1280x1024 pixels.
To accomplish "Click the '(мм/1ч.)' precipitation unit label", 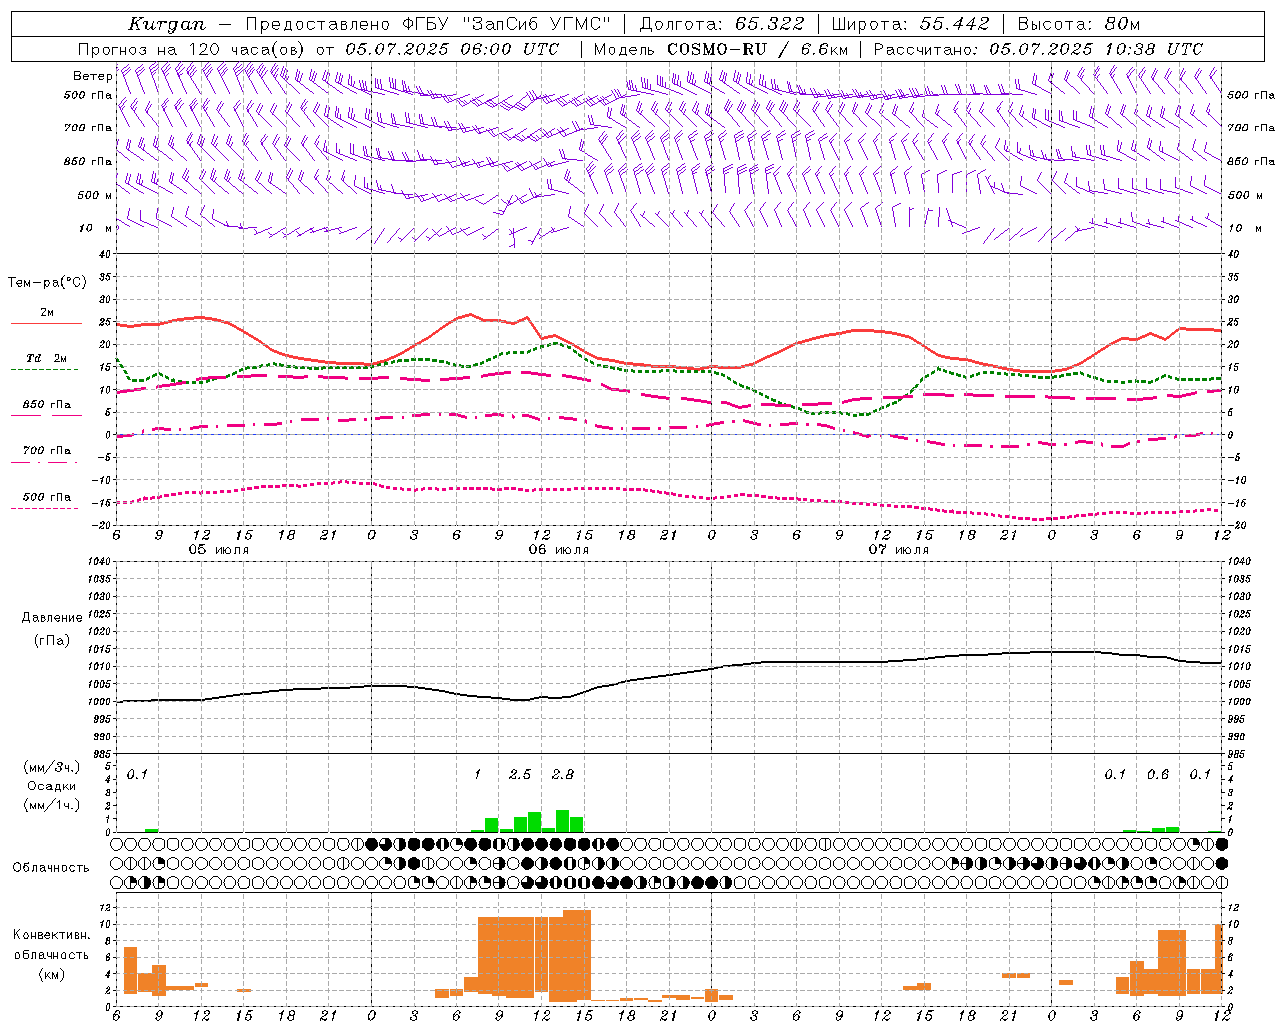I will [51, 805].
